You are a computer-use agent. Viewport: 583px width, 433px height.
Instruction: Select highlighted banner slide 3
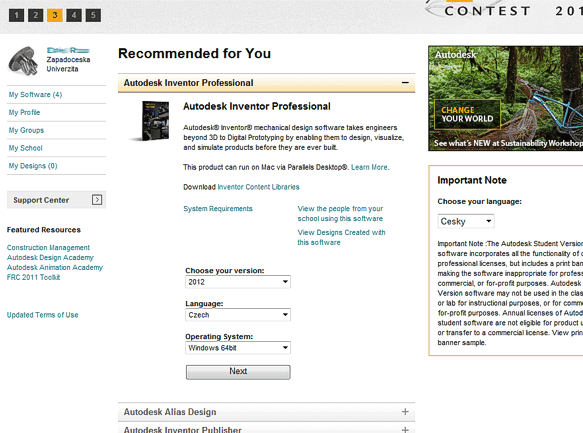[55, 15]
